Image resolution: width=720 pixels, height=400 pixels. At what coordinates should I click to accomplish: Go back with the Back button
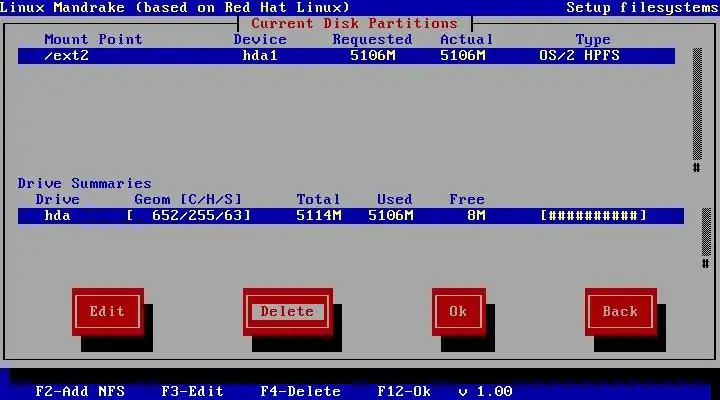[621, 312]
